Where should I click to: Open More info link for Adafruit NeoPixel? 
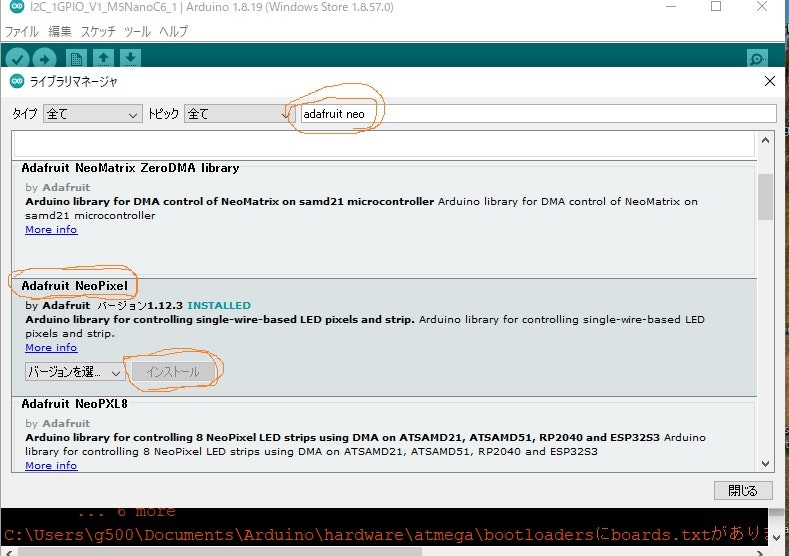point(51,348)
